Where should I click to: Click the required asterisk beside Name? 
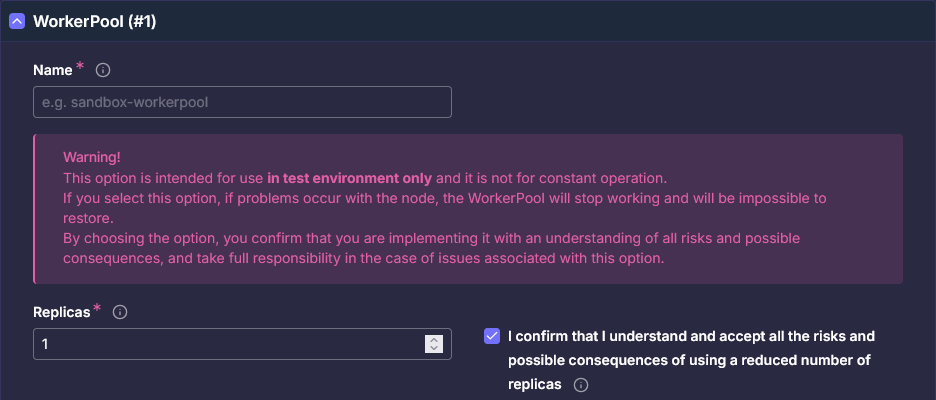80,69
